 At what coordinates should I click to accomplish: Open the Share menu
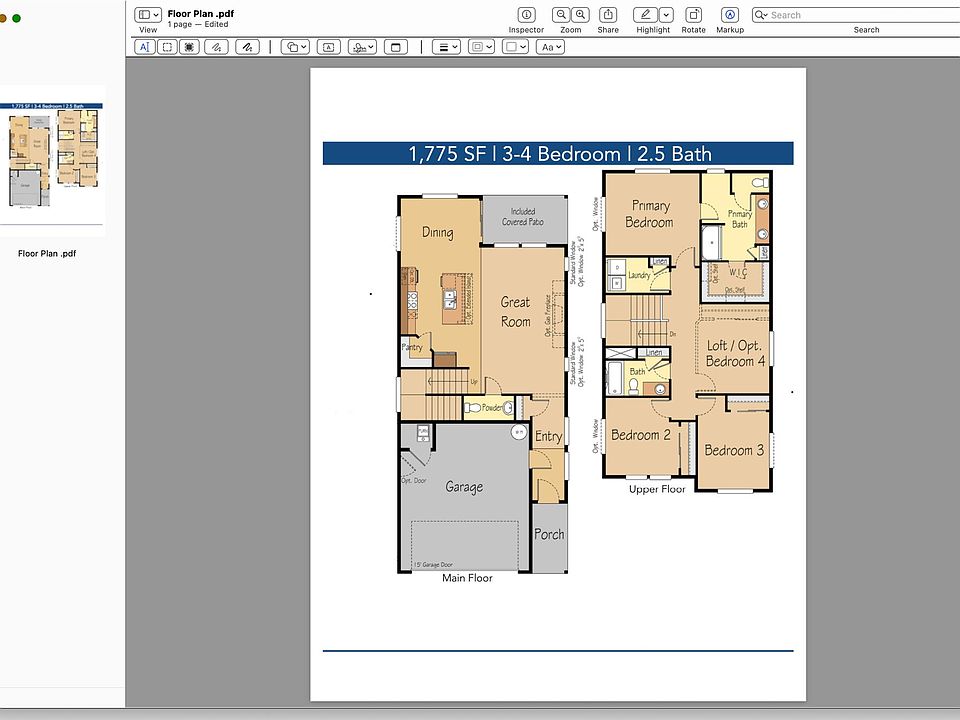[x=607, y=15]
